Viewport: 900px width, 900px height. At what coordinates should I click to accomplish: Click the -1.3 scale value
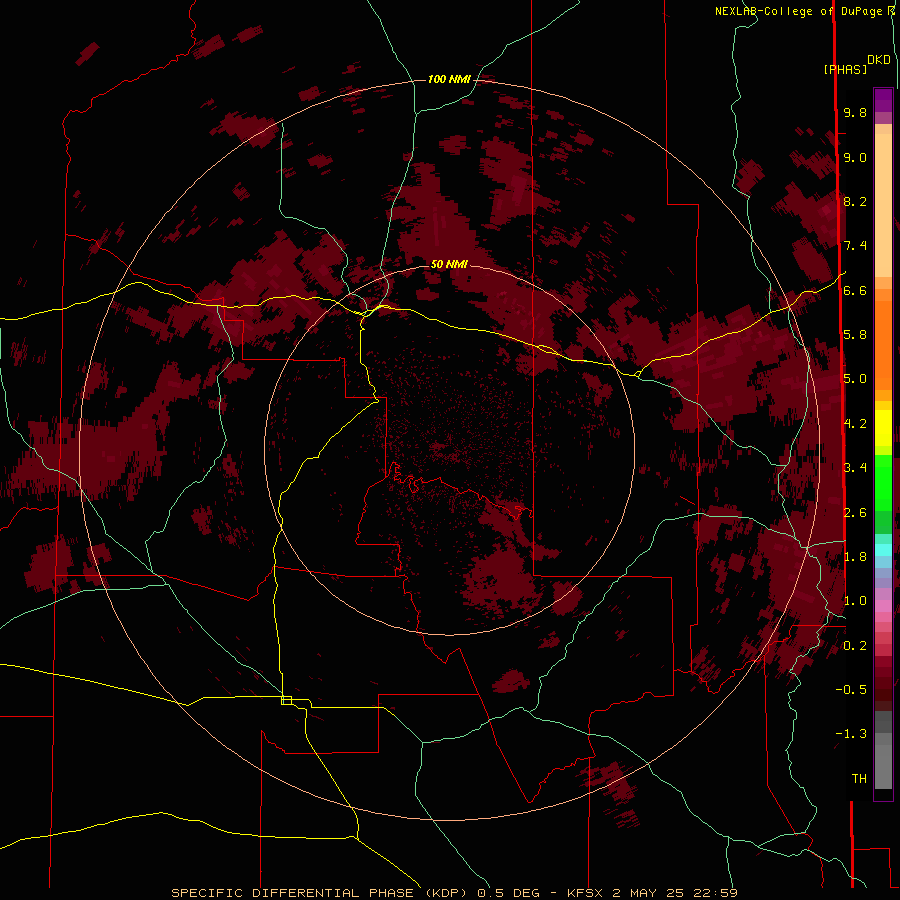[x=851, y=734]
